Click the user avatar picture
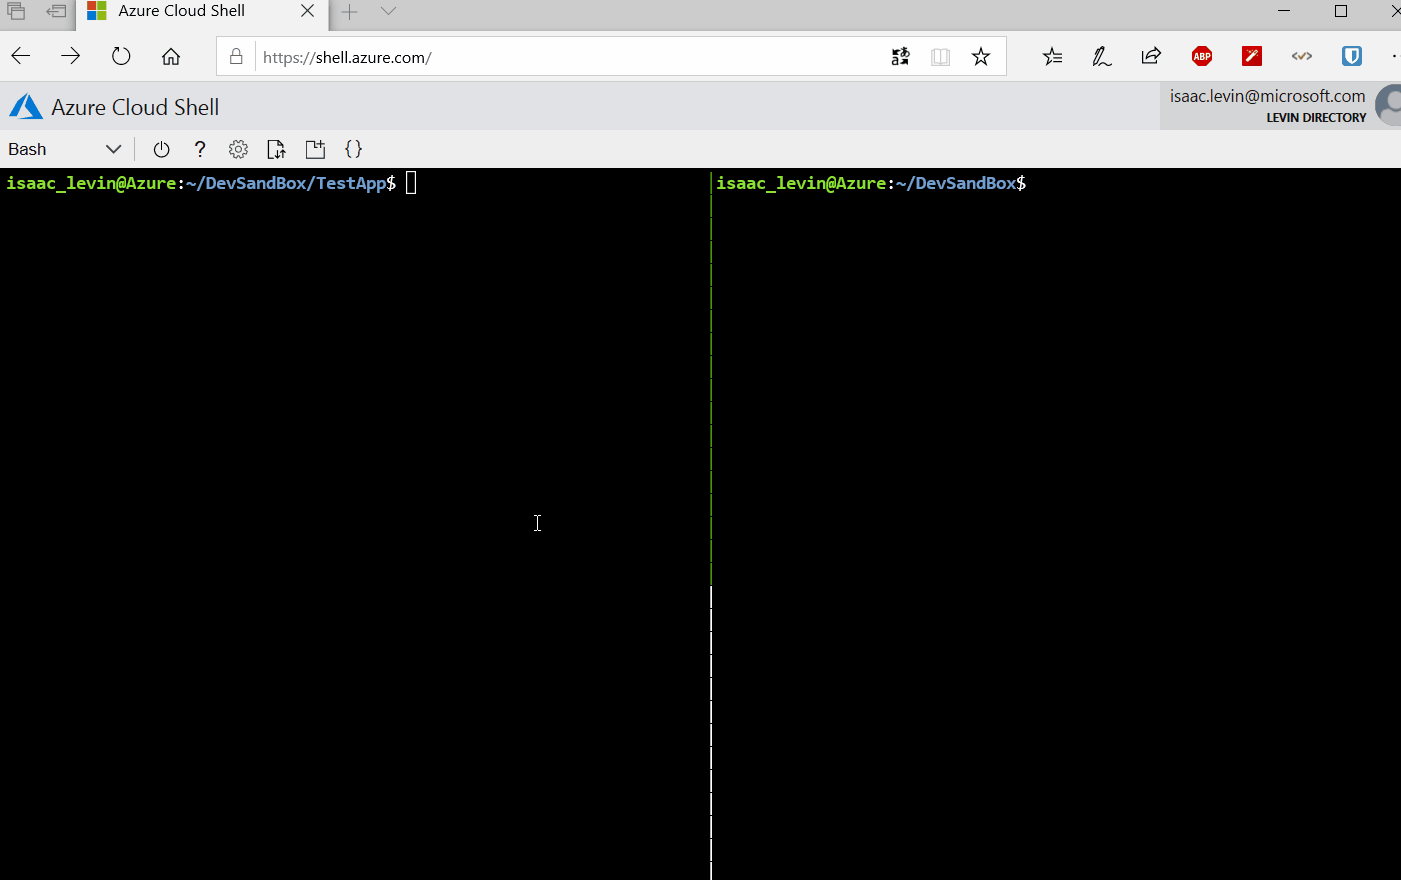The width and height of the screenshot is (1401, 880). tap(1389, 105)
